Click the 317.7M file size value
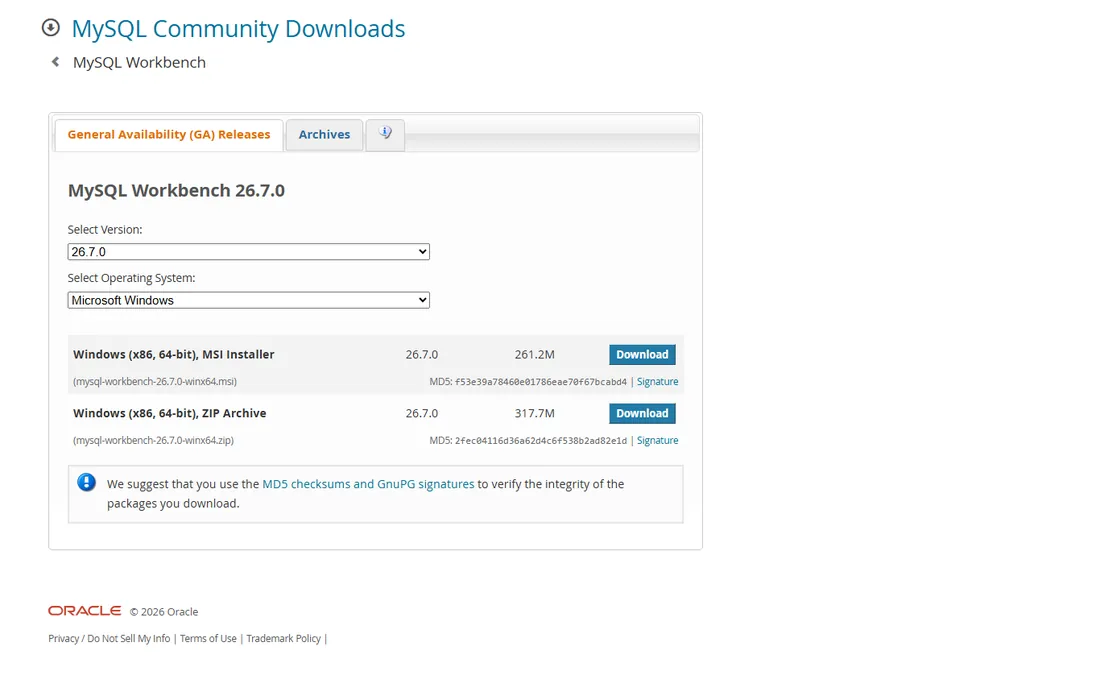Screen dimensions: 1100x688 [x=535, y=414]
